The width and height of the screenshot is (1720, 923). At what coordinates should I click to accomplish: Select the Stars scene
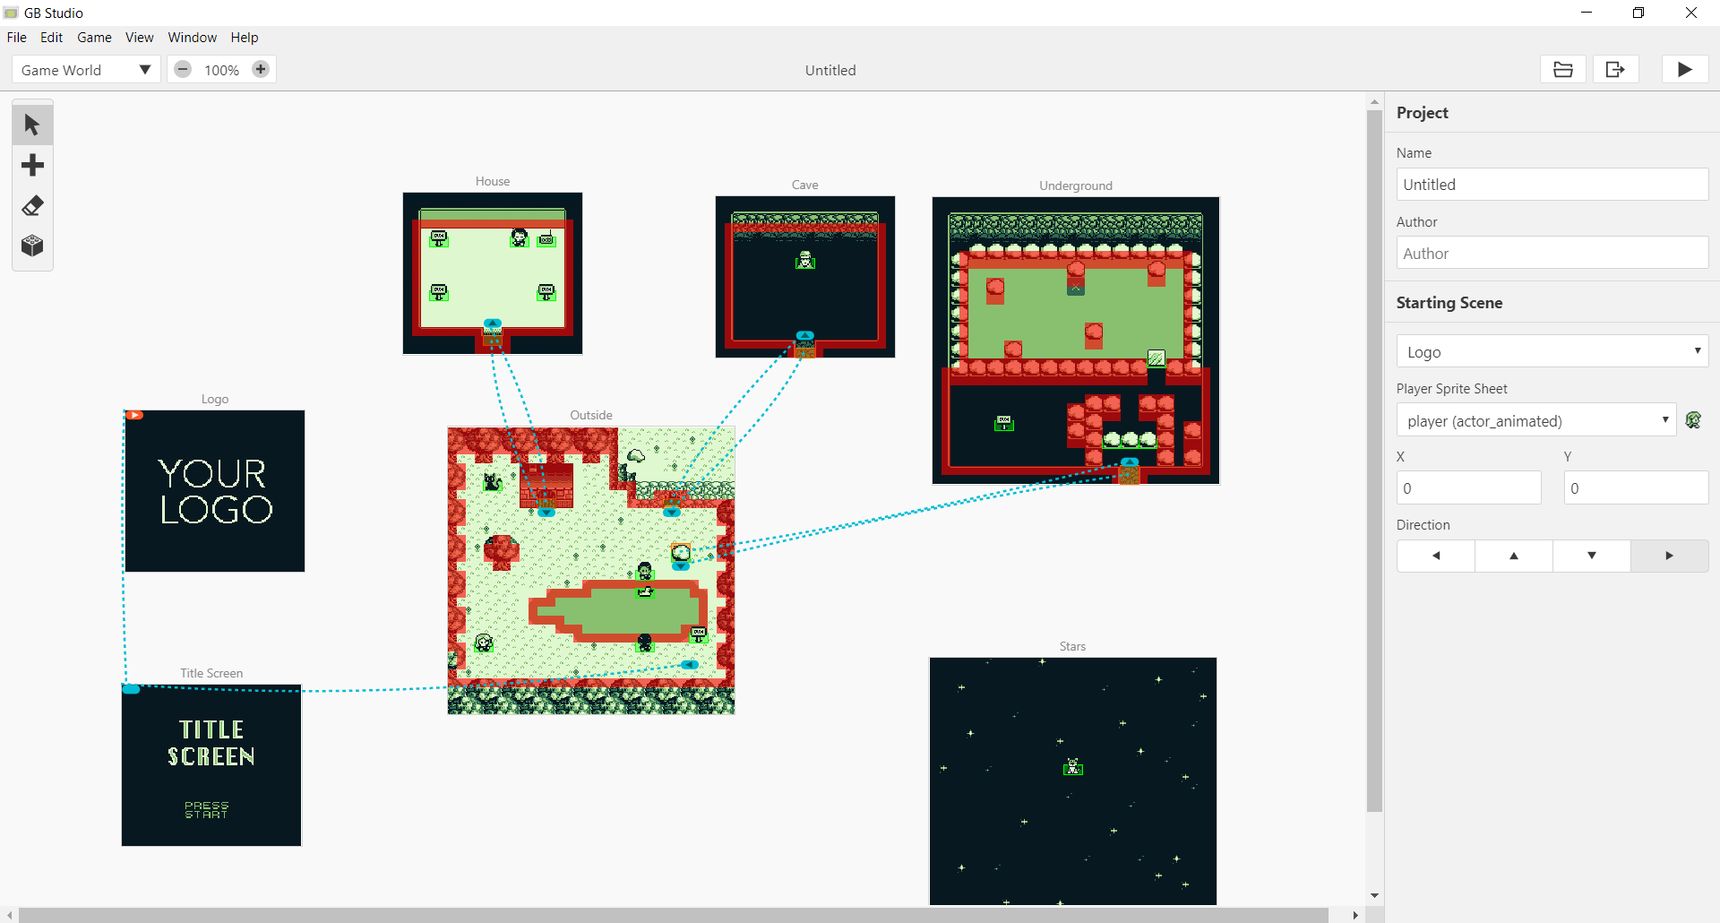click(x=1073, y=781)
